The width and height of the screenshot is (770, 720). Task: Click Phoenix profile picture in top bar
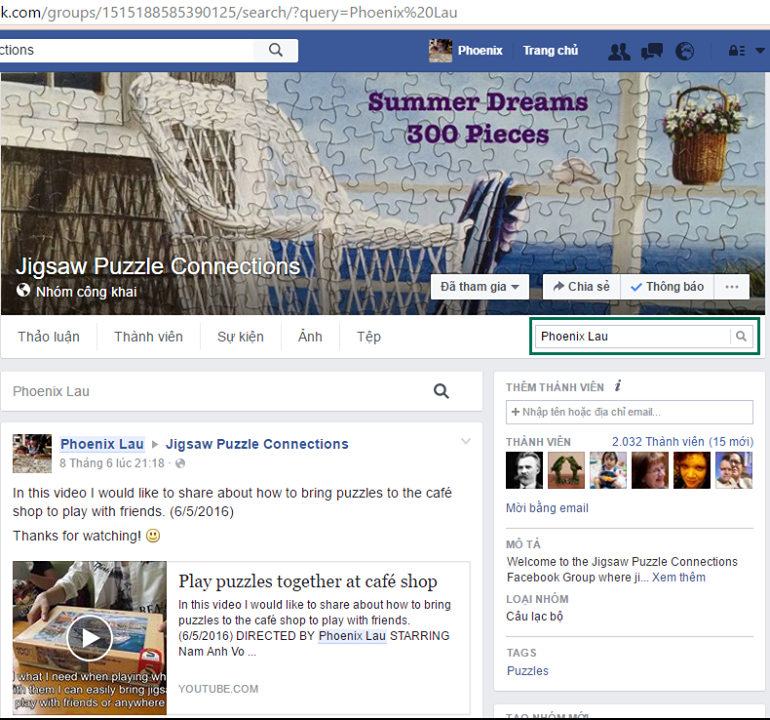[440, 51]
